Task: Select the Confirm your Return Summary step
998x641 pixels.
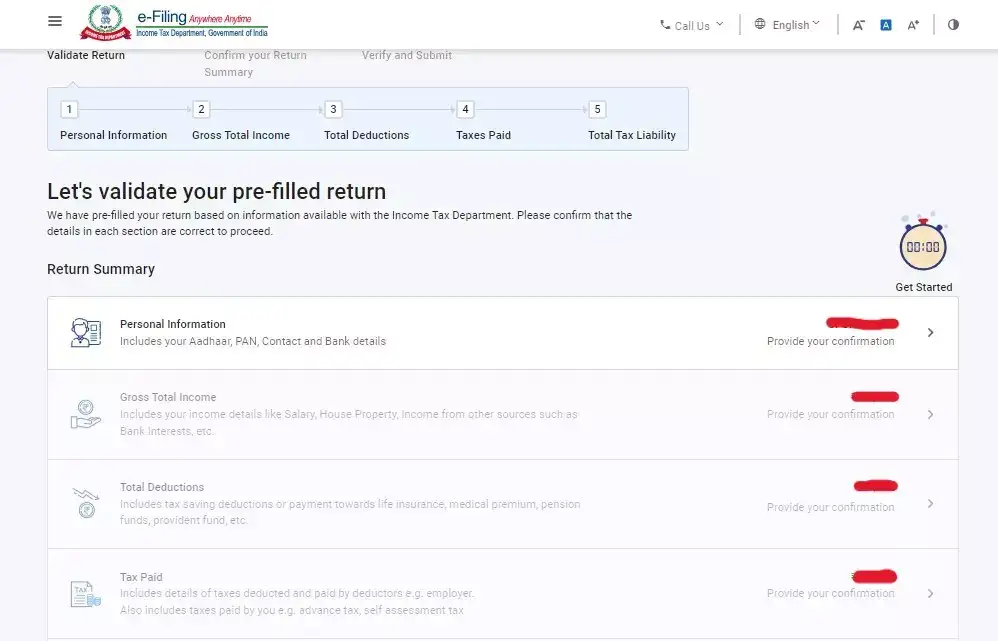Action: click(255, 62)
